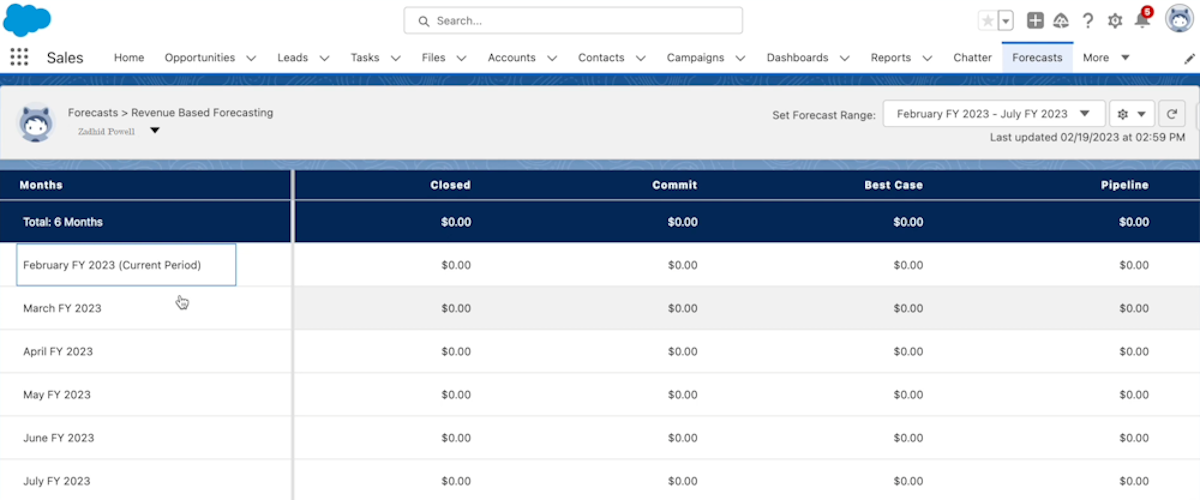1200x500 pixels.
Task: Open the Opportunities tab
Action: click(200, 57)
